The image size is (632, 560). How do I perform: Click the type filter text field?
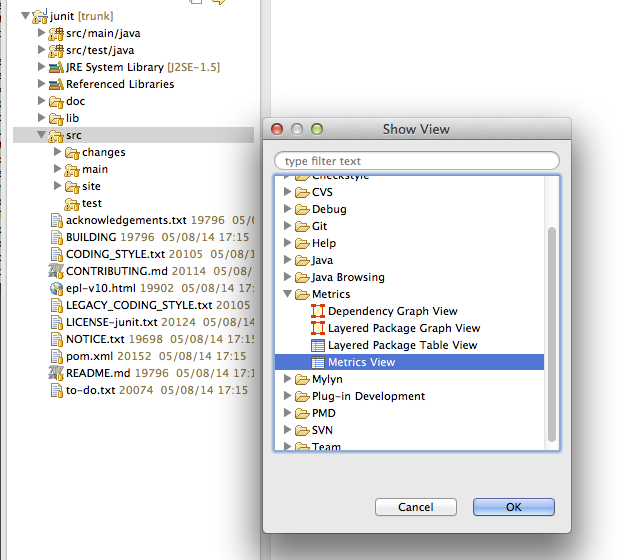click(x=416, y=161)
